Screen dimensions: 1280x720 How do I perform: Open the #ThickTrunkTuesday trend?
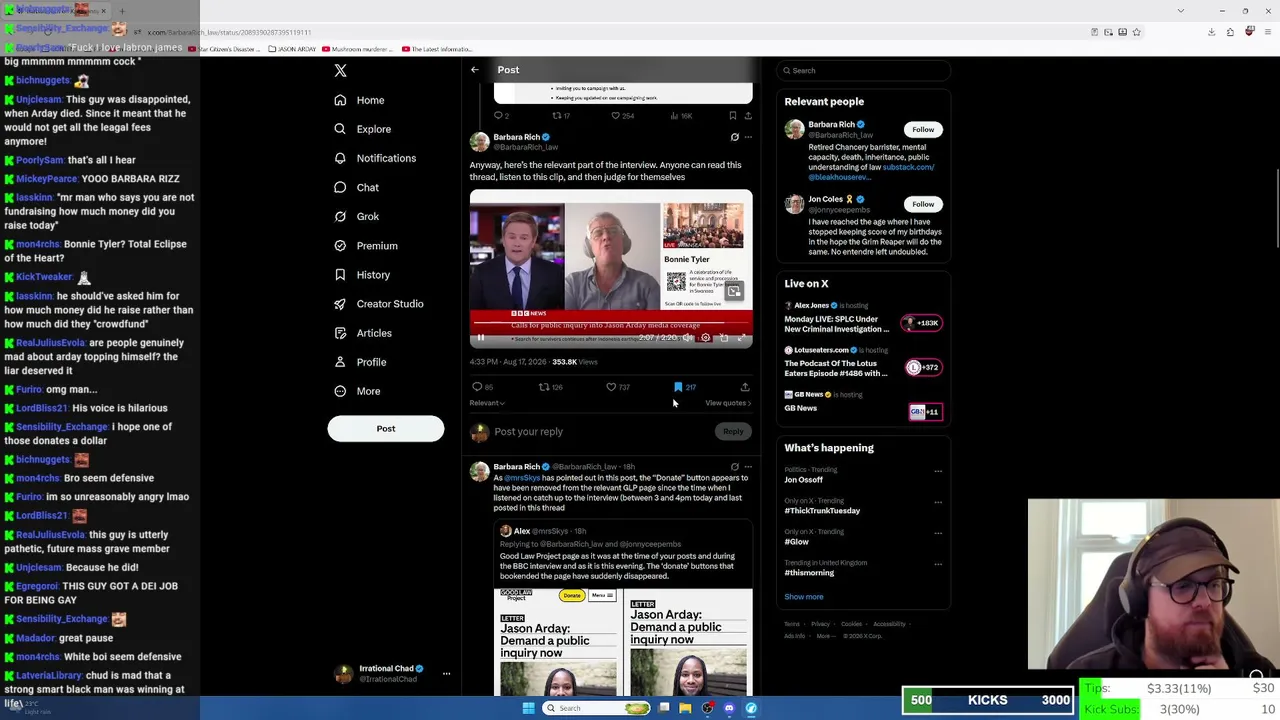point(822,511)
